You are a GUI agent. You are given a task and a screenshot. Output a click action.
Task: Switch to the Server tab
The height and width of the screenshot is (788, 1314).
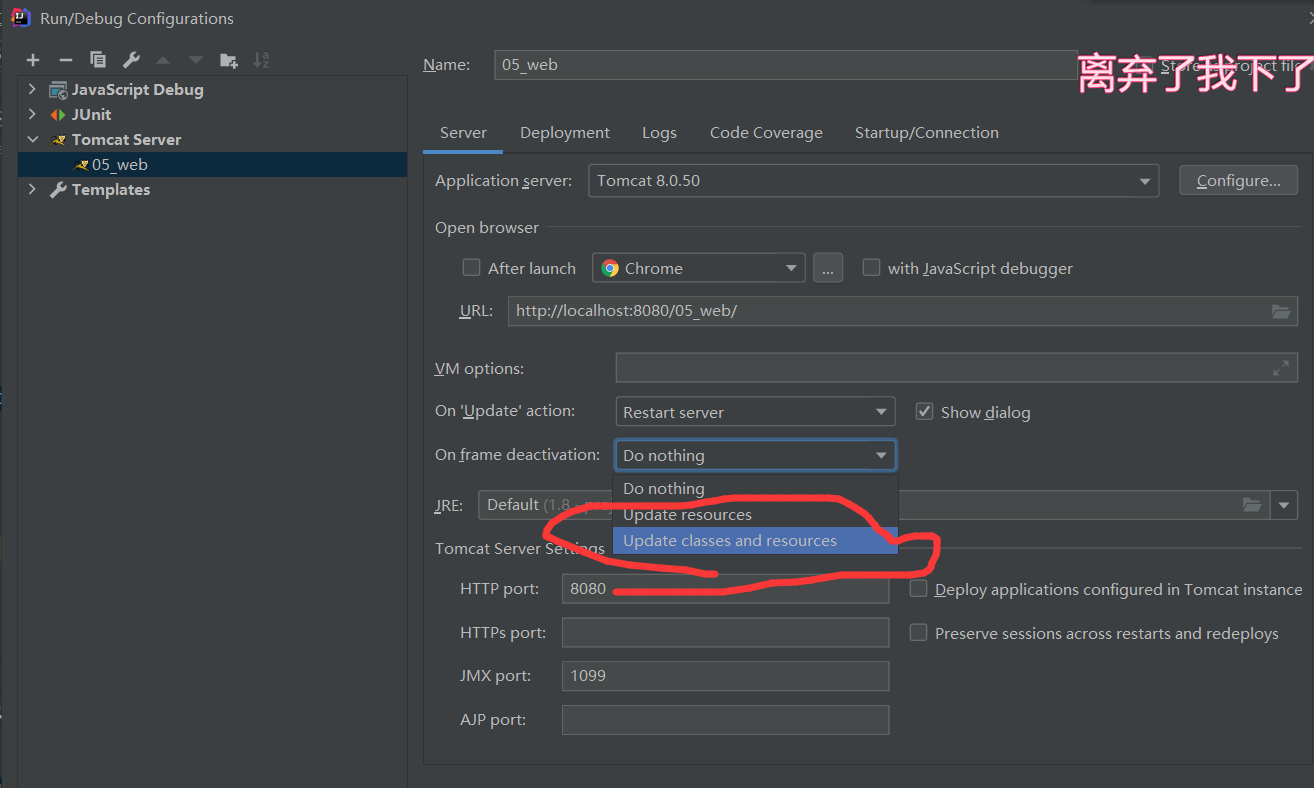tap(463, 133)
